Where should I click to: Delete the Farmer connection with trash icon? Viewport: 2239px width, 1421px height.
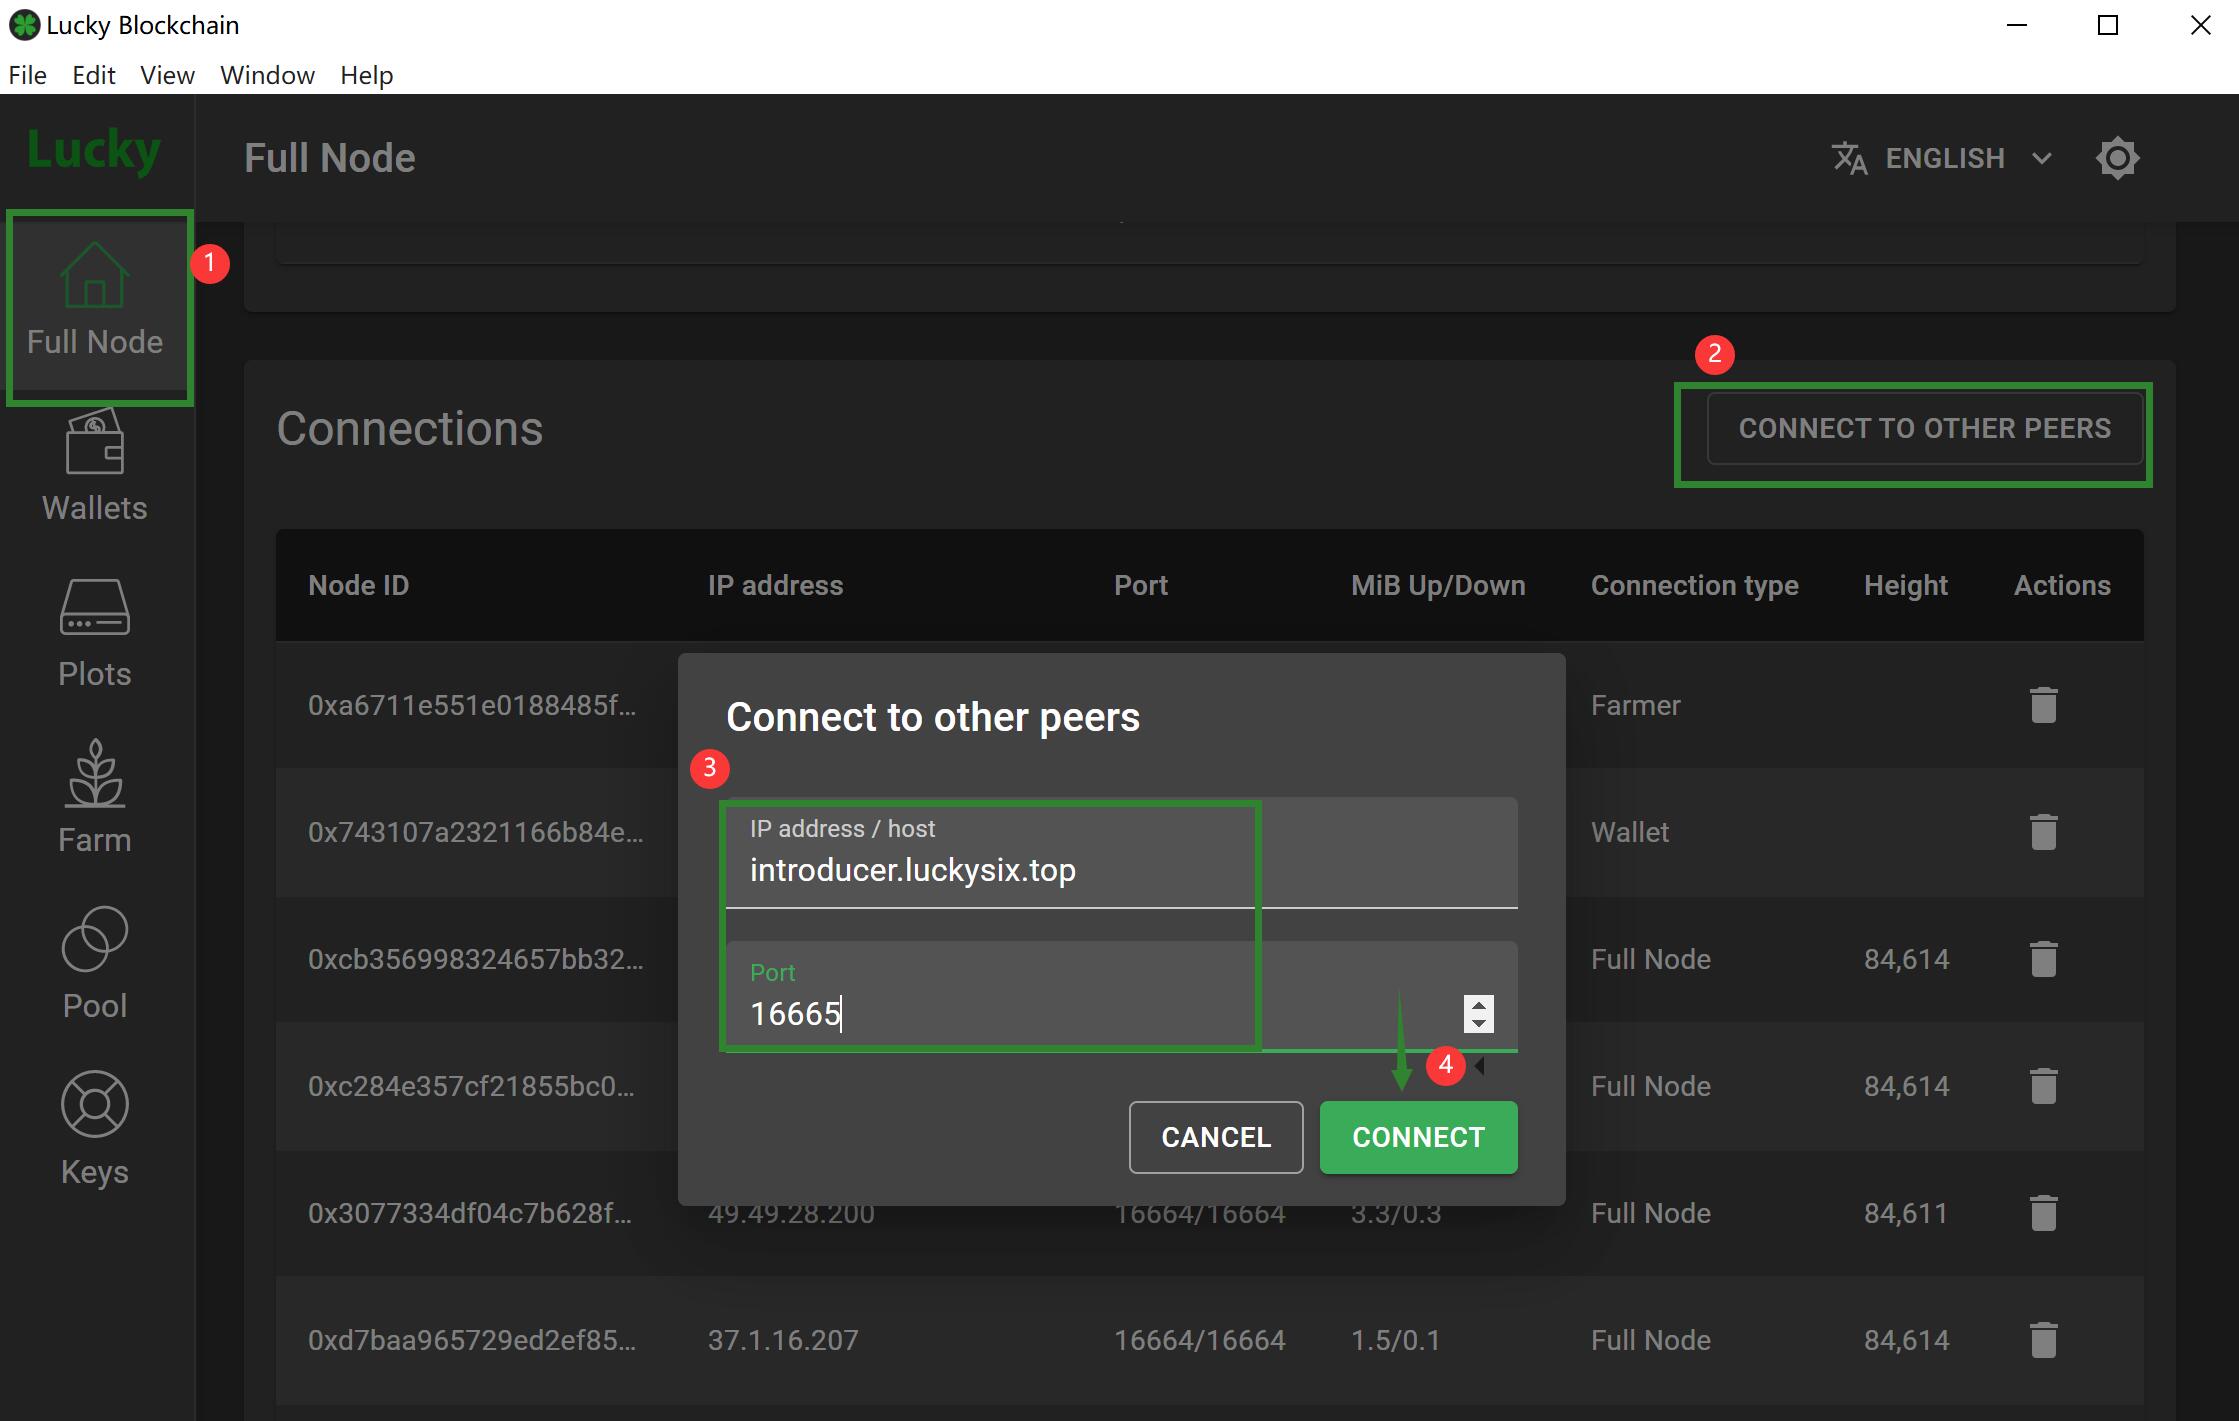click(x=2043, y=705)
